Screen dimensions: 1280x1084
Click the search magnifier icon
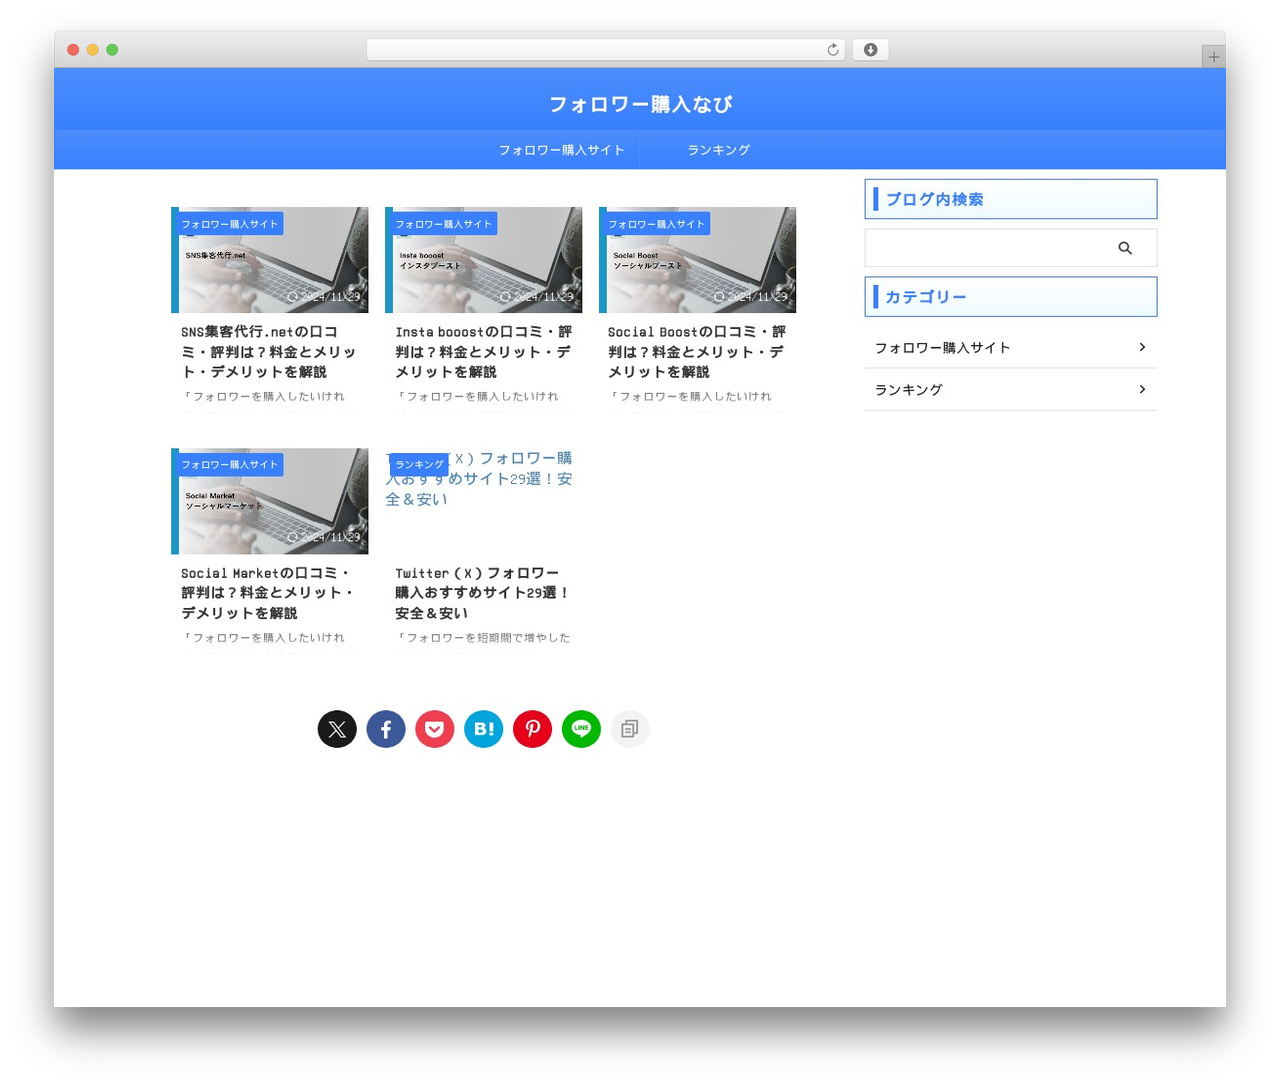[x=1125, y=248]
